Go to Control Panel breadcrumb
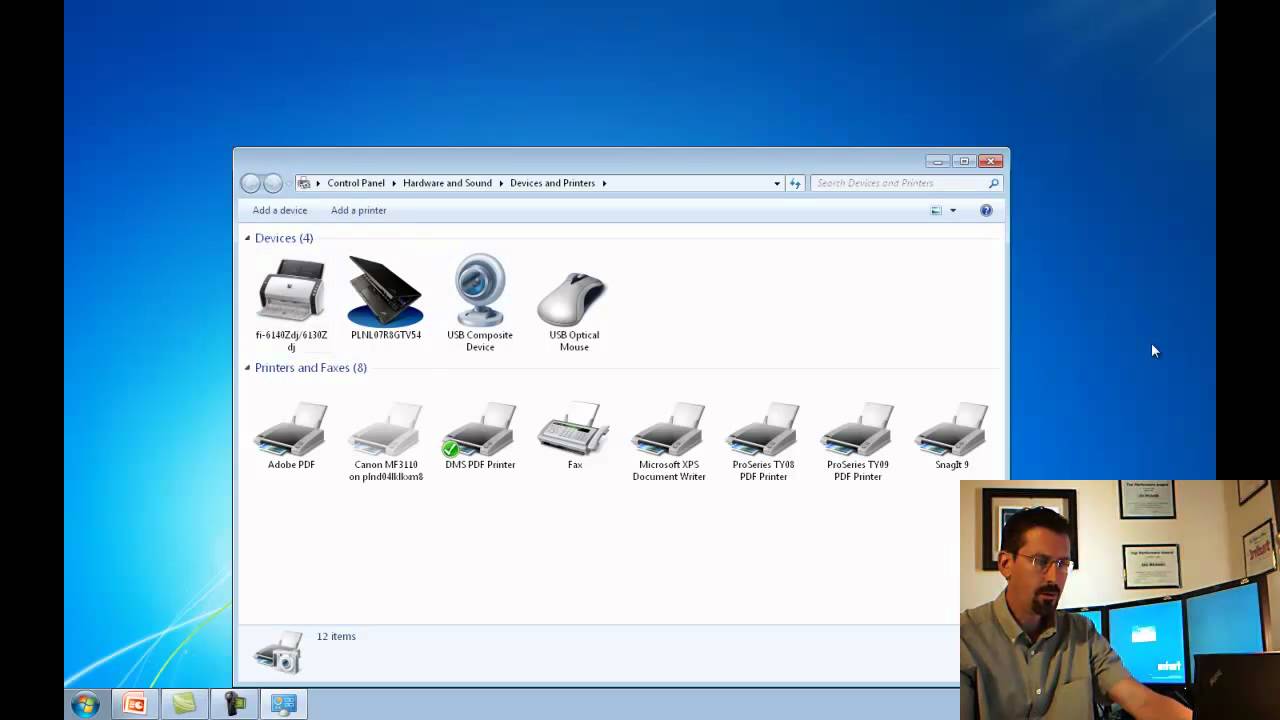The width and height of the screenshot is (1280, 720). point(356,183)
